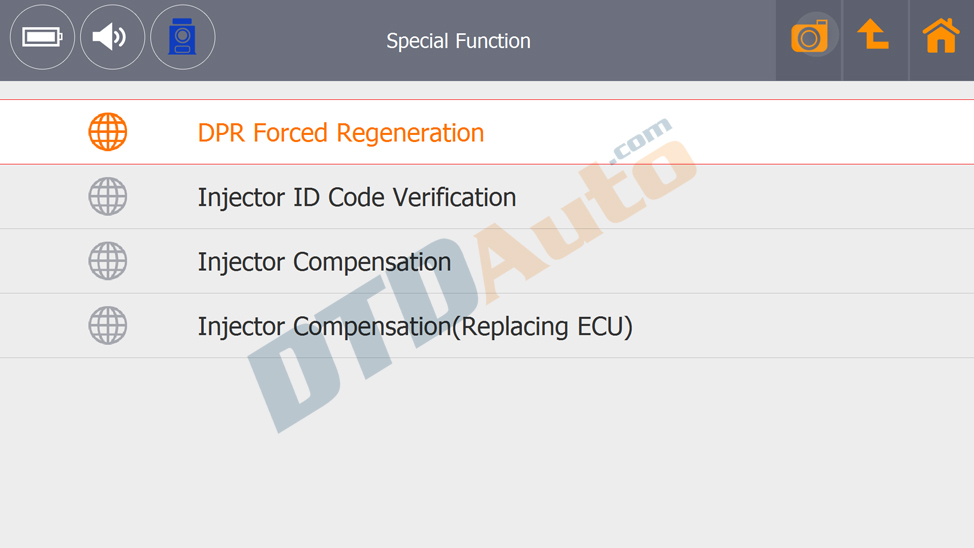Viewport: 974px width, 548px height.
Task: Click the orange globe beside DPR Forced Regeneration
Action: 108,132
